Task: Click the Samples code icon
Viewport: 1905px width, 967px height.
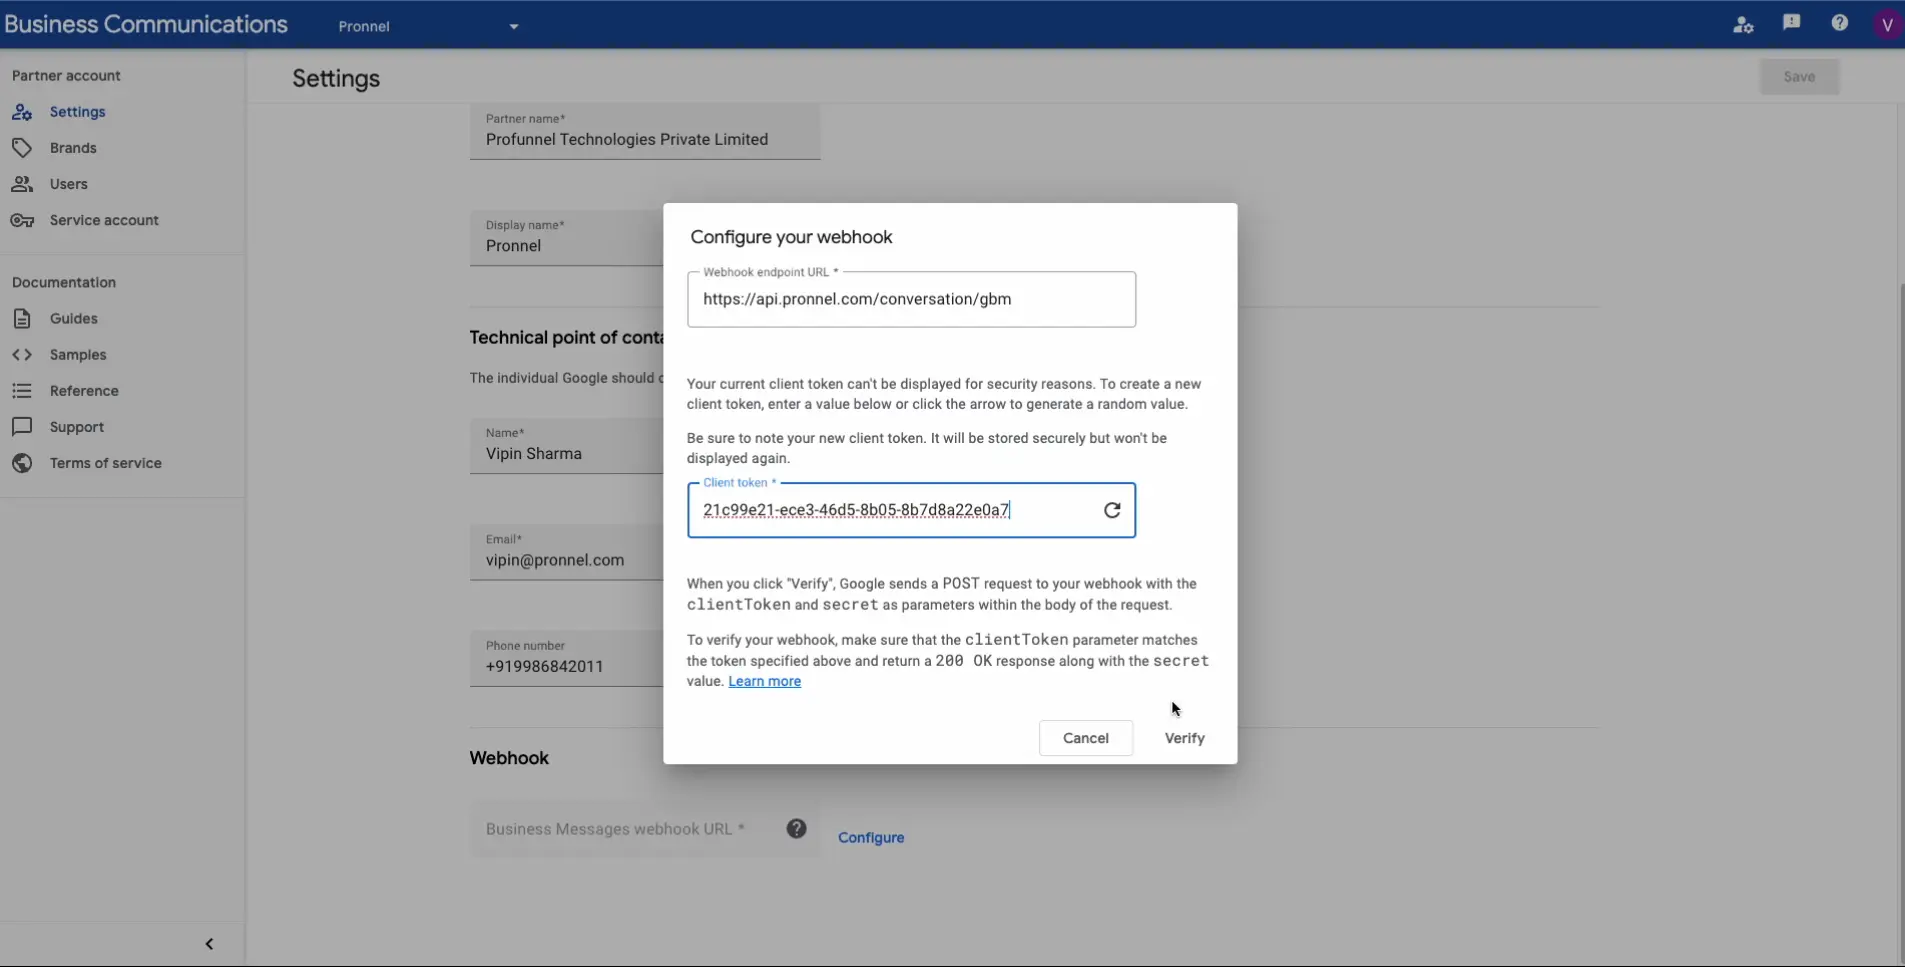Action: click(x=22, y=355)
